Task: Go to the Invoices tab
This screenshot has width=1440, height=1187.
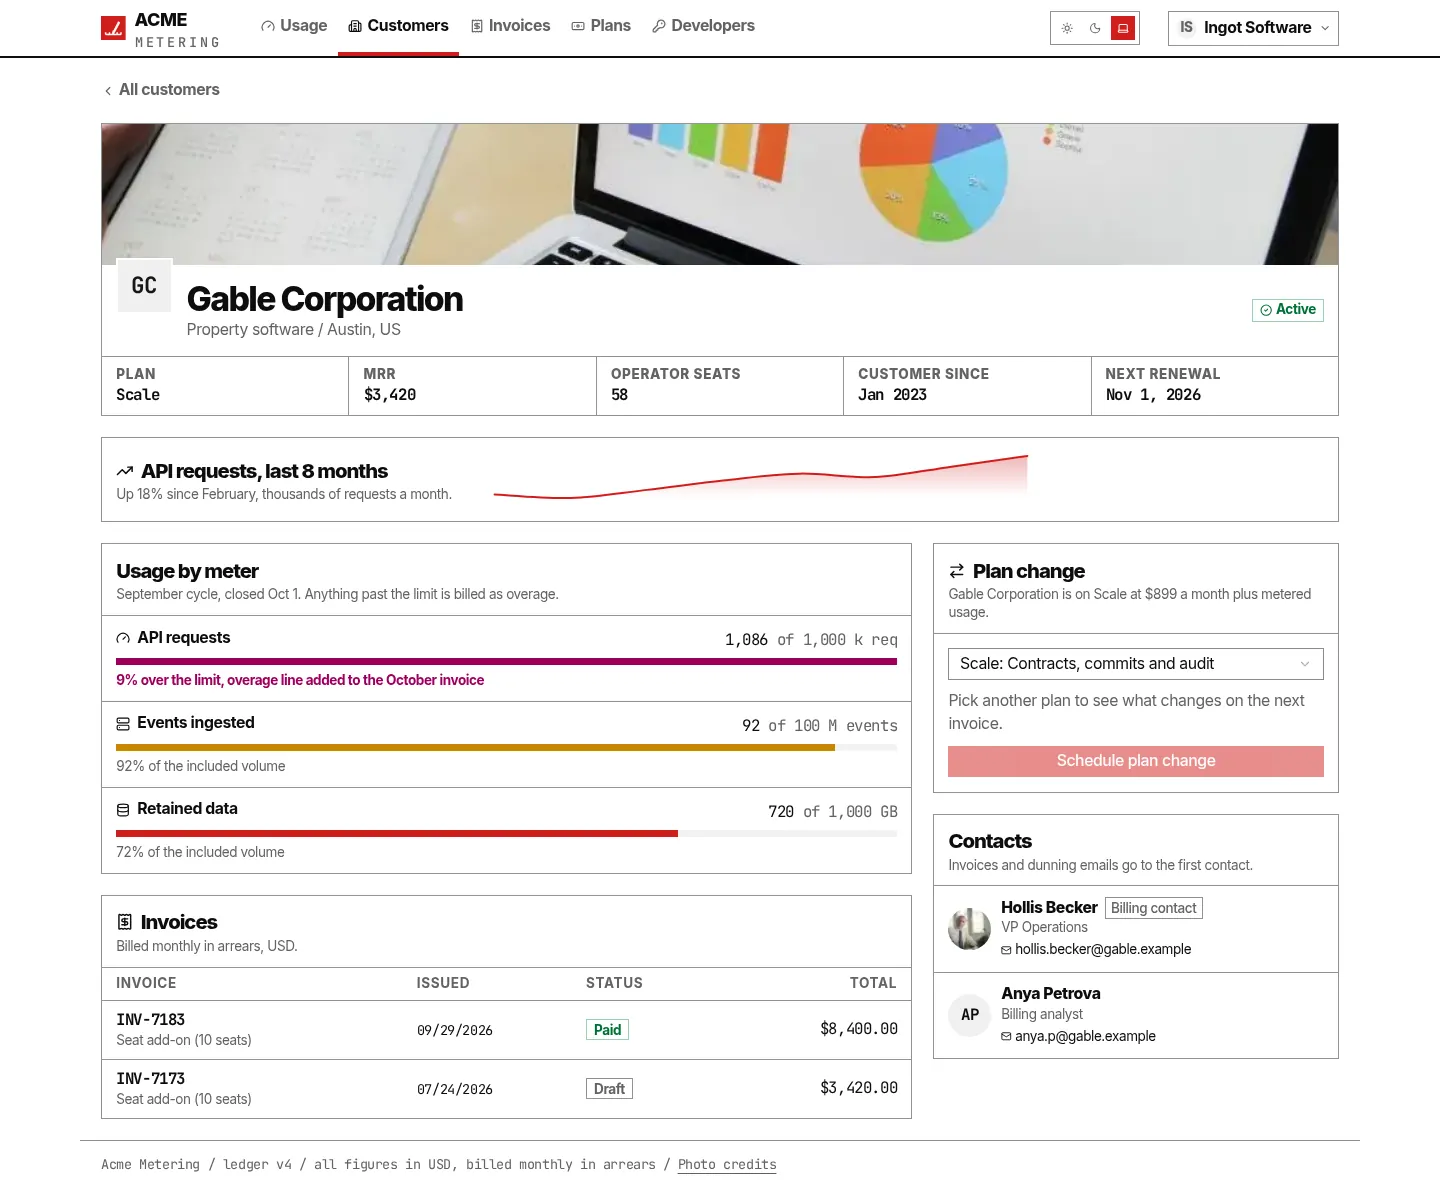Action: pos(510,26)
